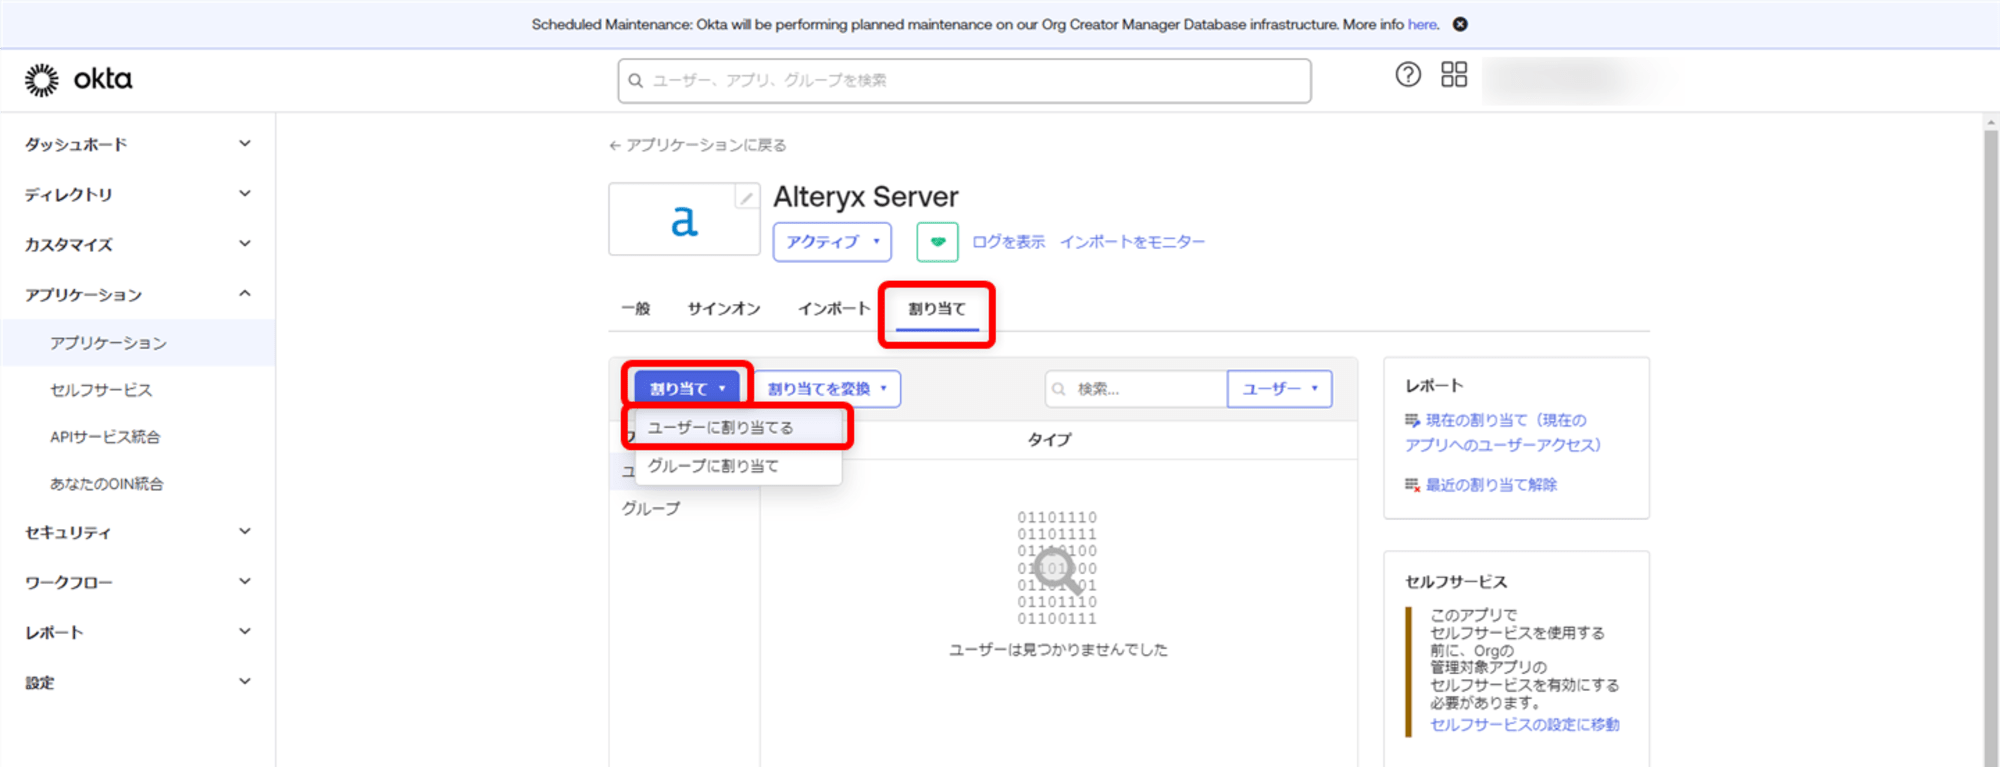The height and width of the screenshot is (767, 2000).
Task: Dismiss the scheduled maintenance banner
Action: pos(1460,24)
